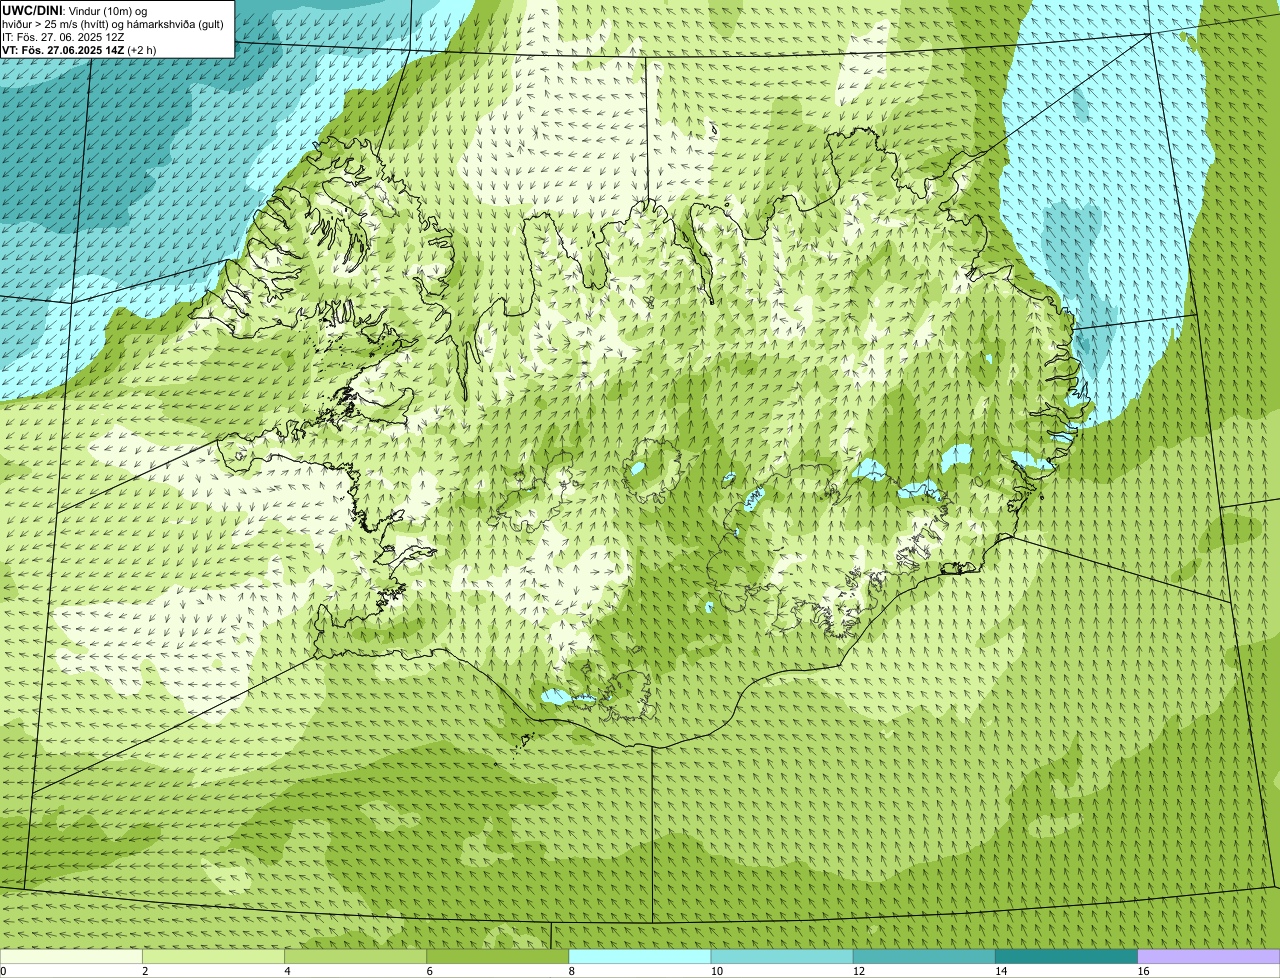1280x978 pixels.
Task: Click the "IT: Fös. 27. 06. 2025 12Z" line
Action: 63,36
